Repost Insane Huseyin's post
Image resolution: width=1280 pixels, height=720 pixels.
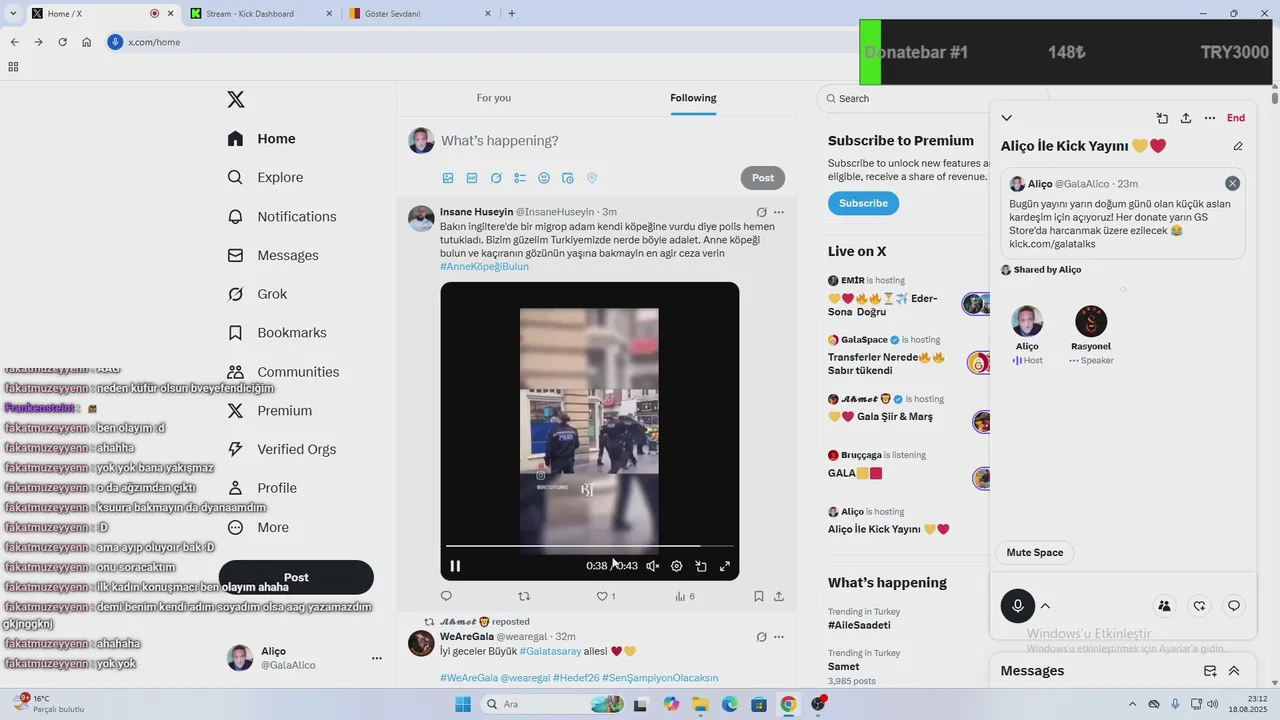(524, 596)
